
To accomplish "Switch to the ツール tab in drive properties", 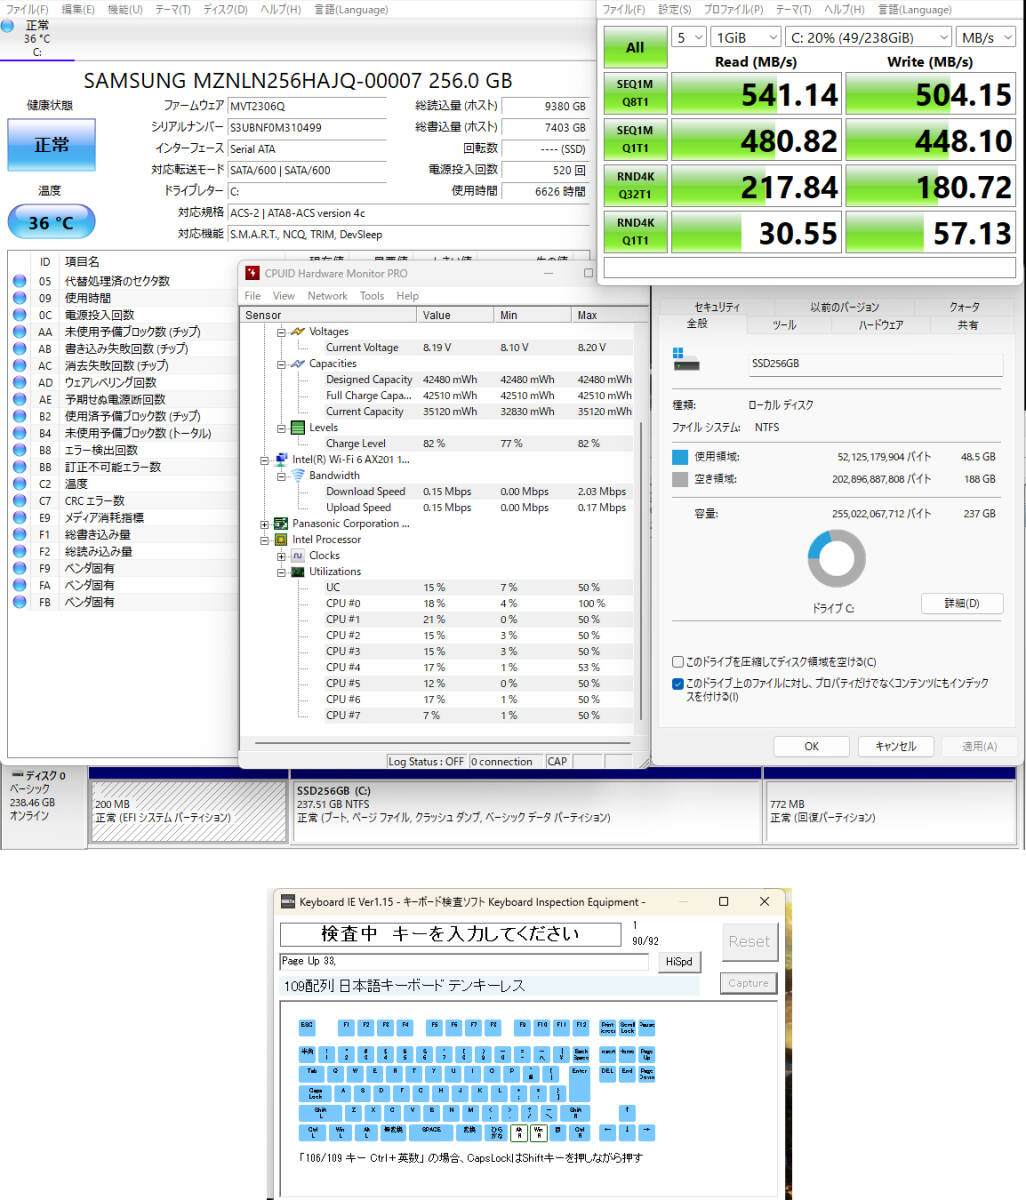I will click(784, 325).
